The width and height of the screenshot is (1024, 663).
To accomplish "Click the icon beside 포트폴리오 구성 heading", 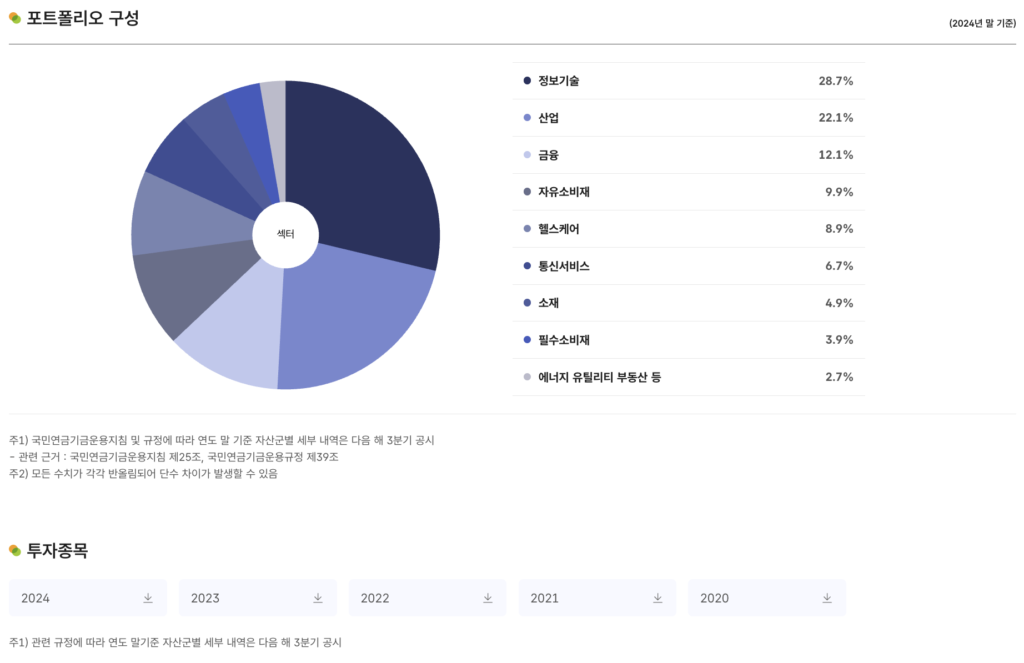I will pos(15,18).
